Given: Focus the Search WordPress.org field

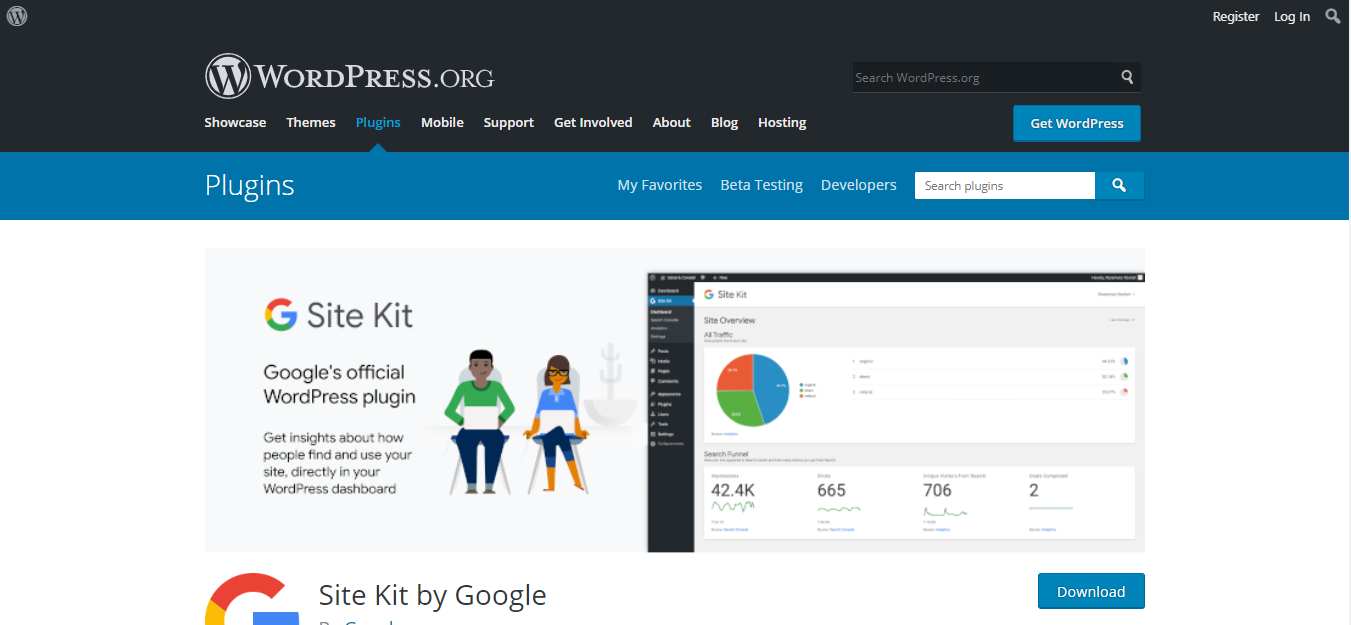Looking at the screenshot, I should pyautogui.click(x=984, y=77).
